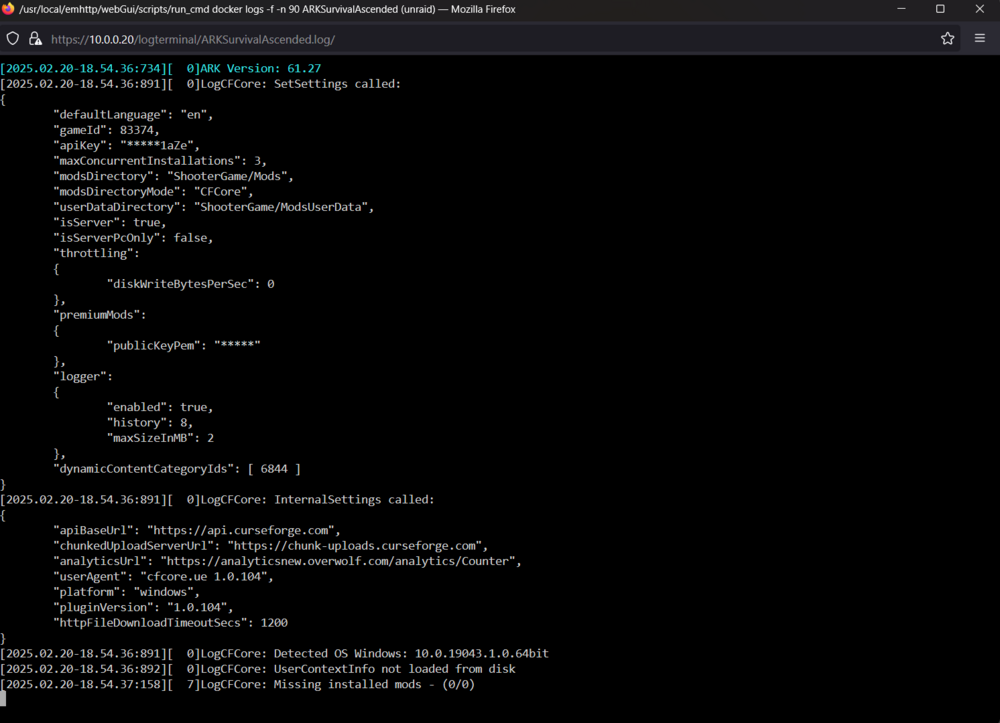Click 'SetSettings called:' log text
Viewport: 1000px width, 723px height.
pos(337,84)
